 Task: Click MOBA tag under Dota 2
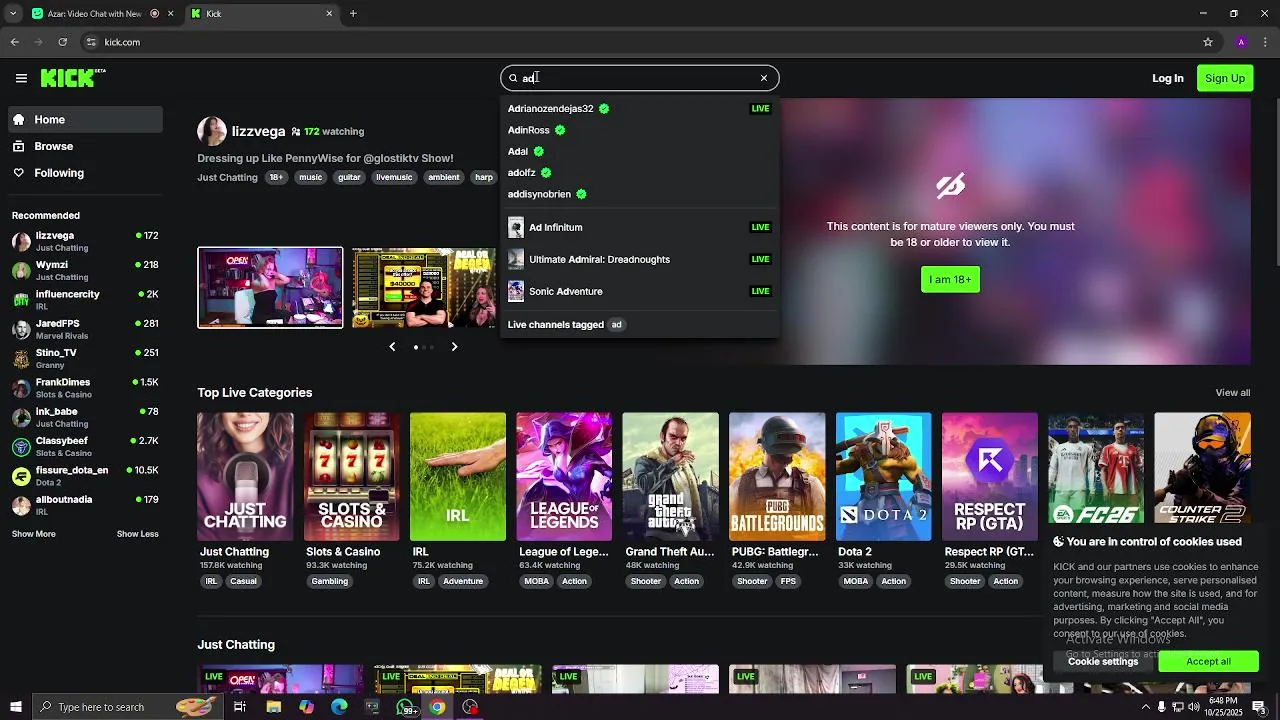click(856, 581)
